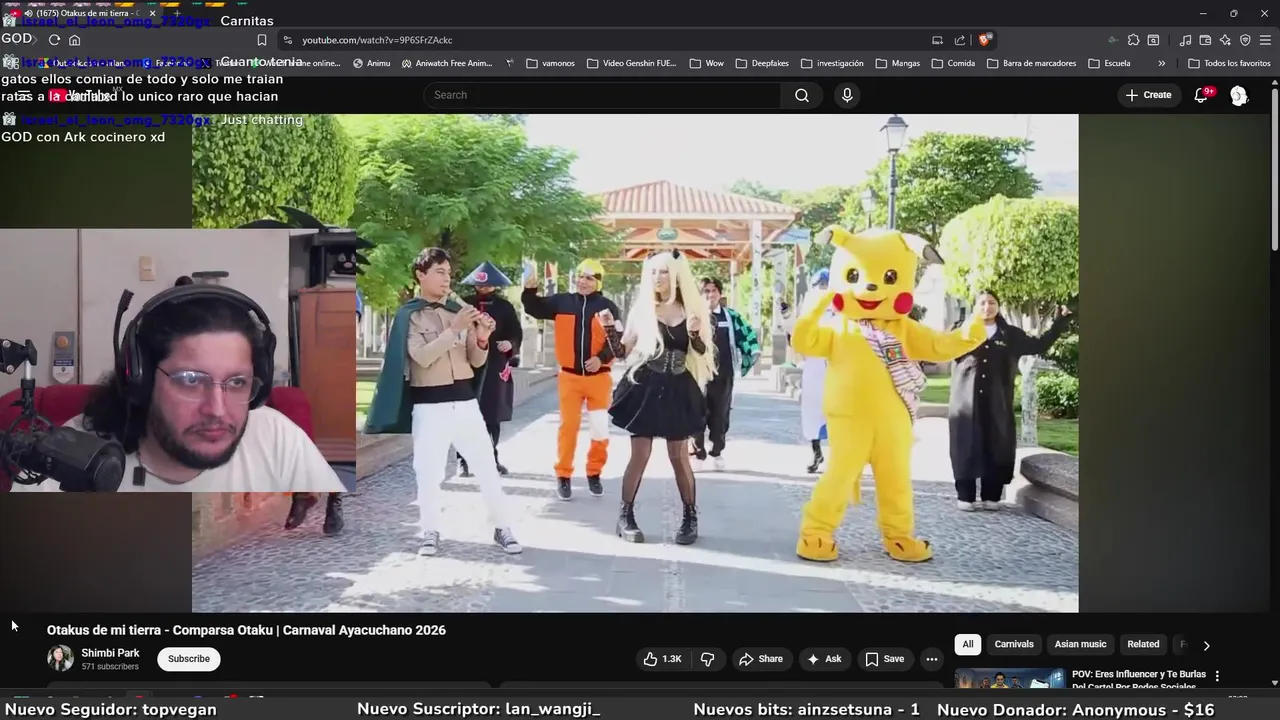Bookmark this page with the bookmark icon

262,40
